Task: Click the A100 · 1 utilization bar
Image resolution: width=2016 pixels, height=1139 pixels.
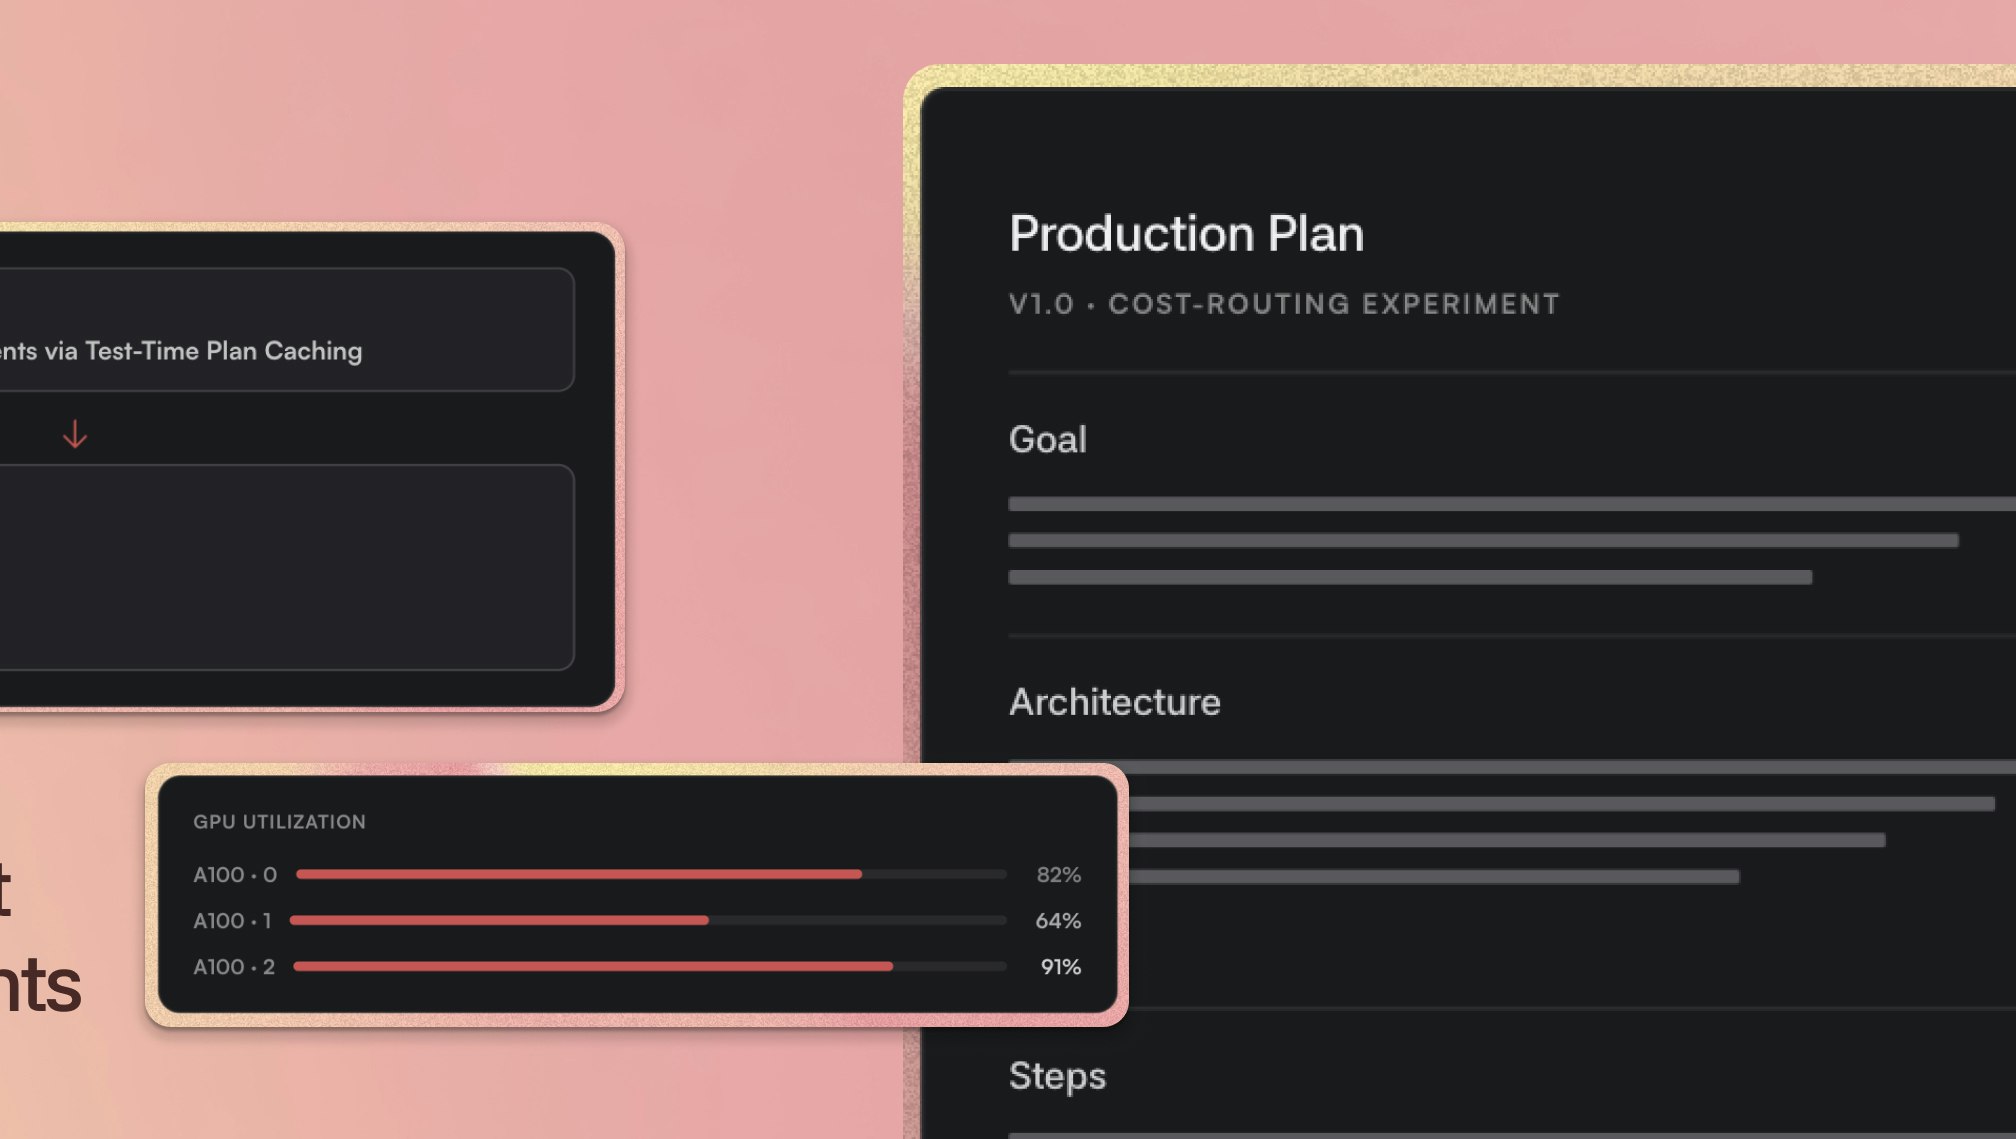Action: (648, 920)
